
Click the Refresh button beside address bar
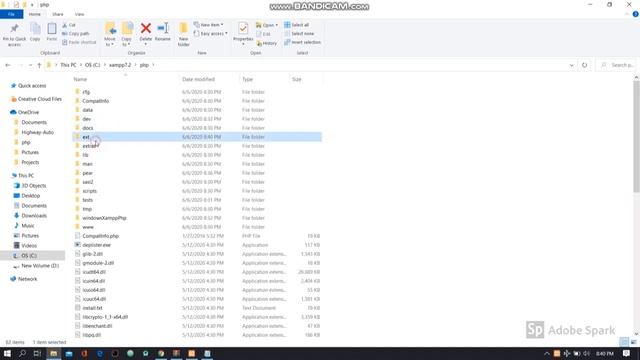(x=584, y=65)
